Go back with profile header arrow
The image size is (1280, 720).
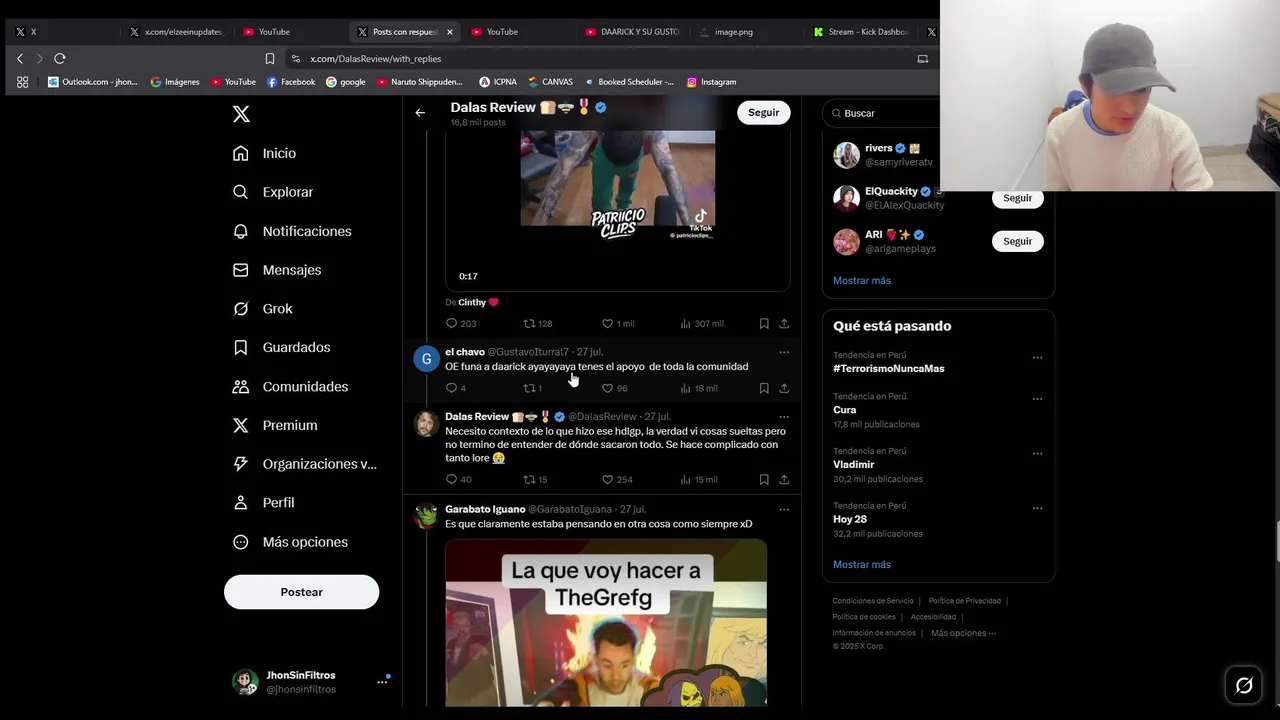[x=420, y=113]
